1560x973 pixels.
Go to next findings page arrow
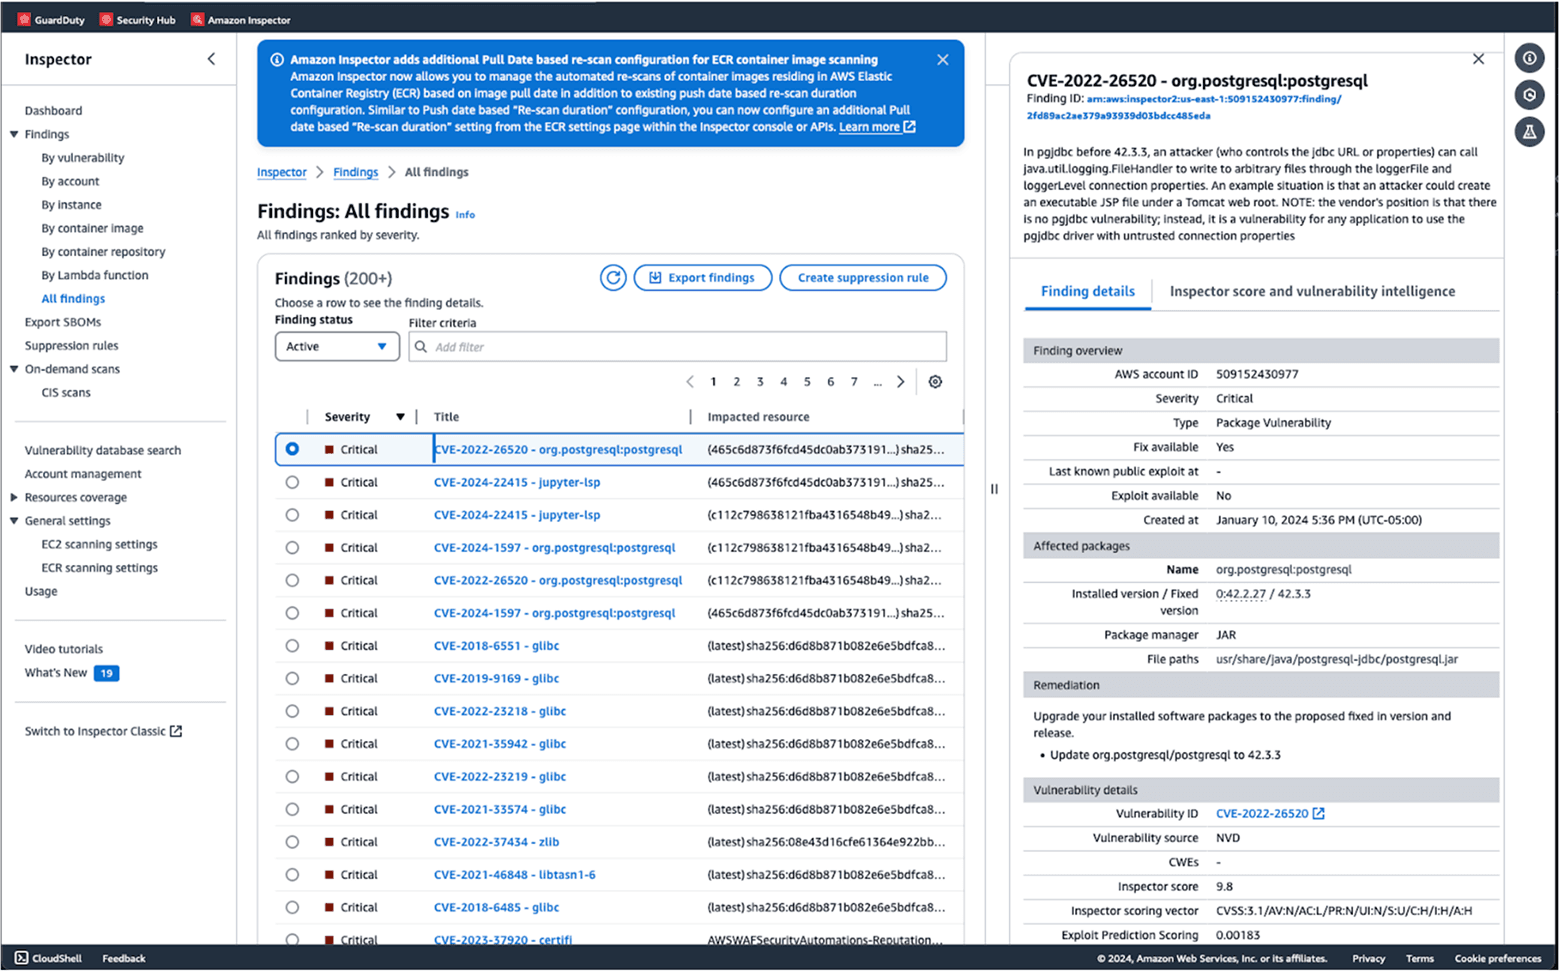click(x=900, y=382)
